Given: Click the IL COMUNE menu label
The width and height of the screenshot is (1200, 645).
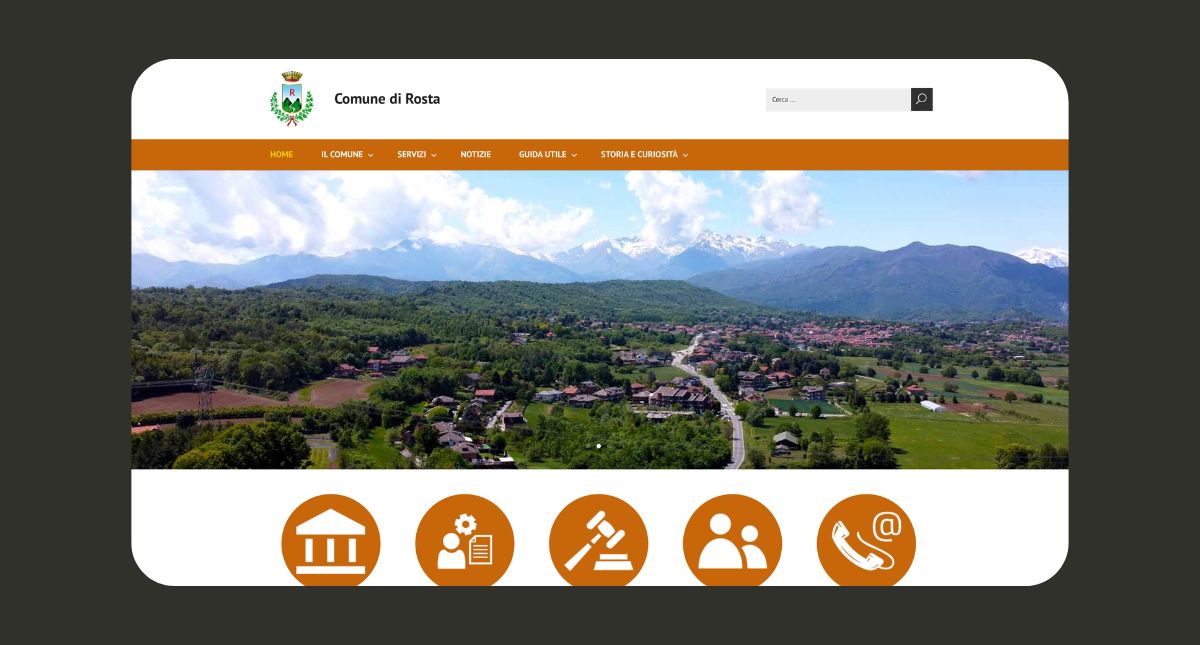Looking at the screenshot, I should coord(342,155).
